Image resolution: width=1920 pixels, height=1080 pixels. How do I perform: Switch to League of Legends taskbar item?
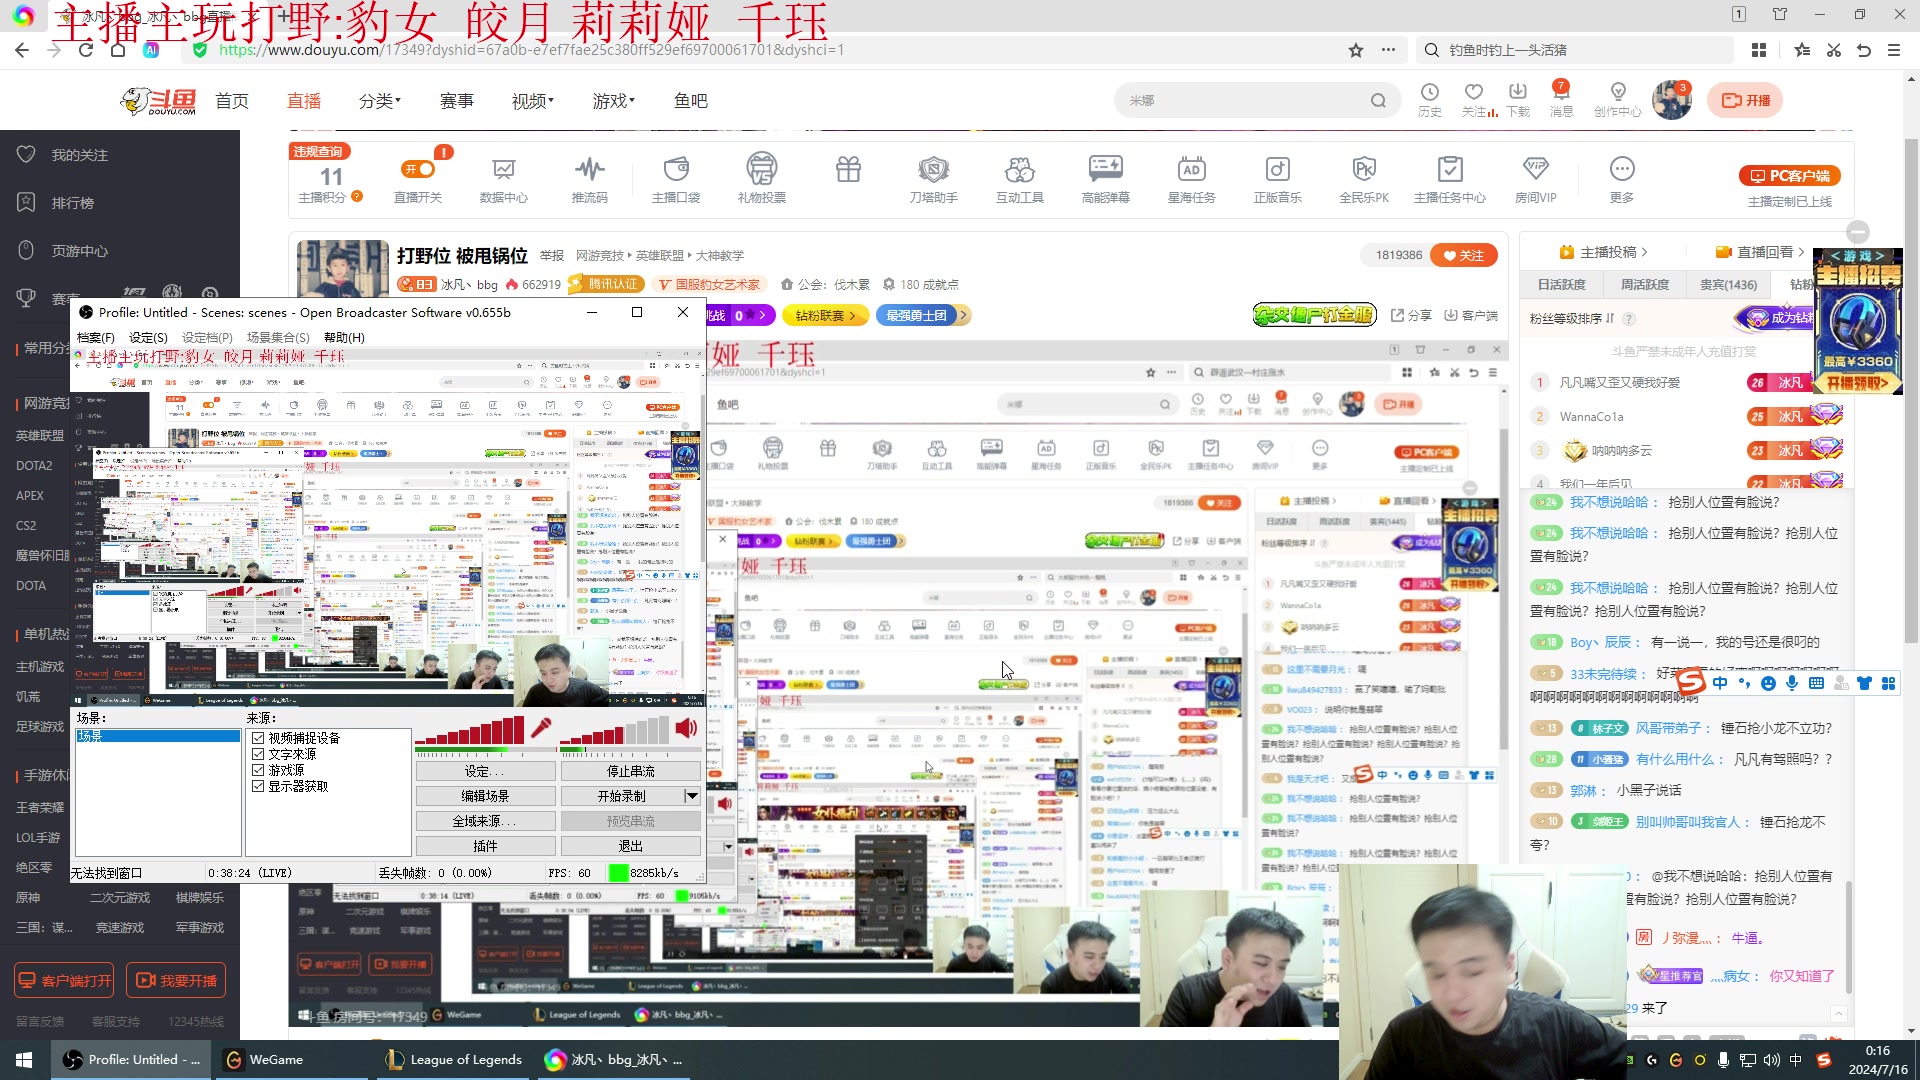(455, 1060)
